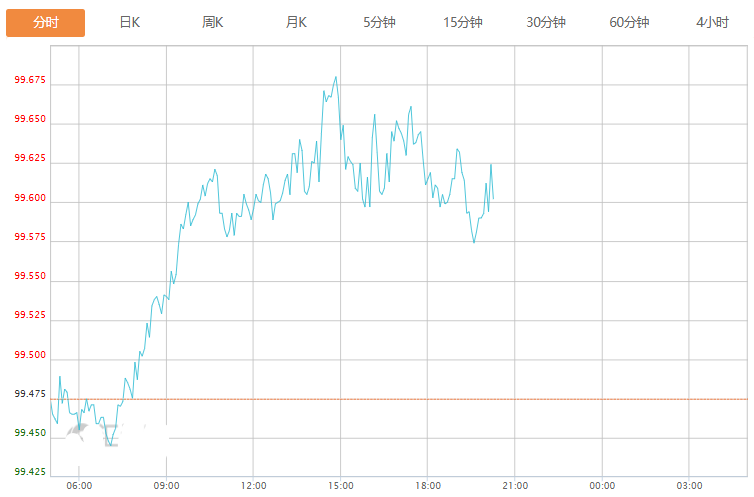
Task: Click the chart low point near 07:00
Action: (111, 446)
